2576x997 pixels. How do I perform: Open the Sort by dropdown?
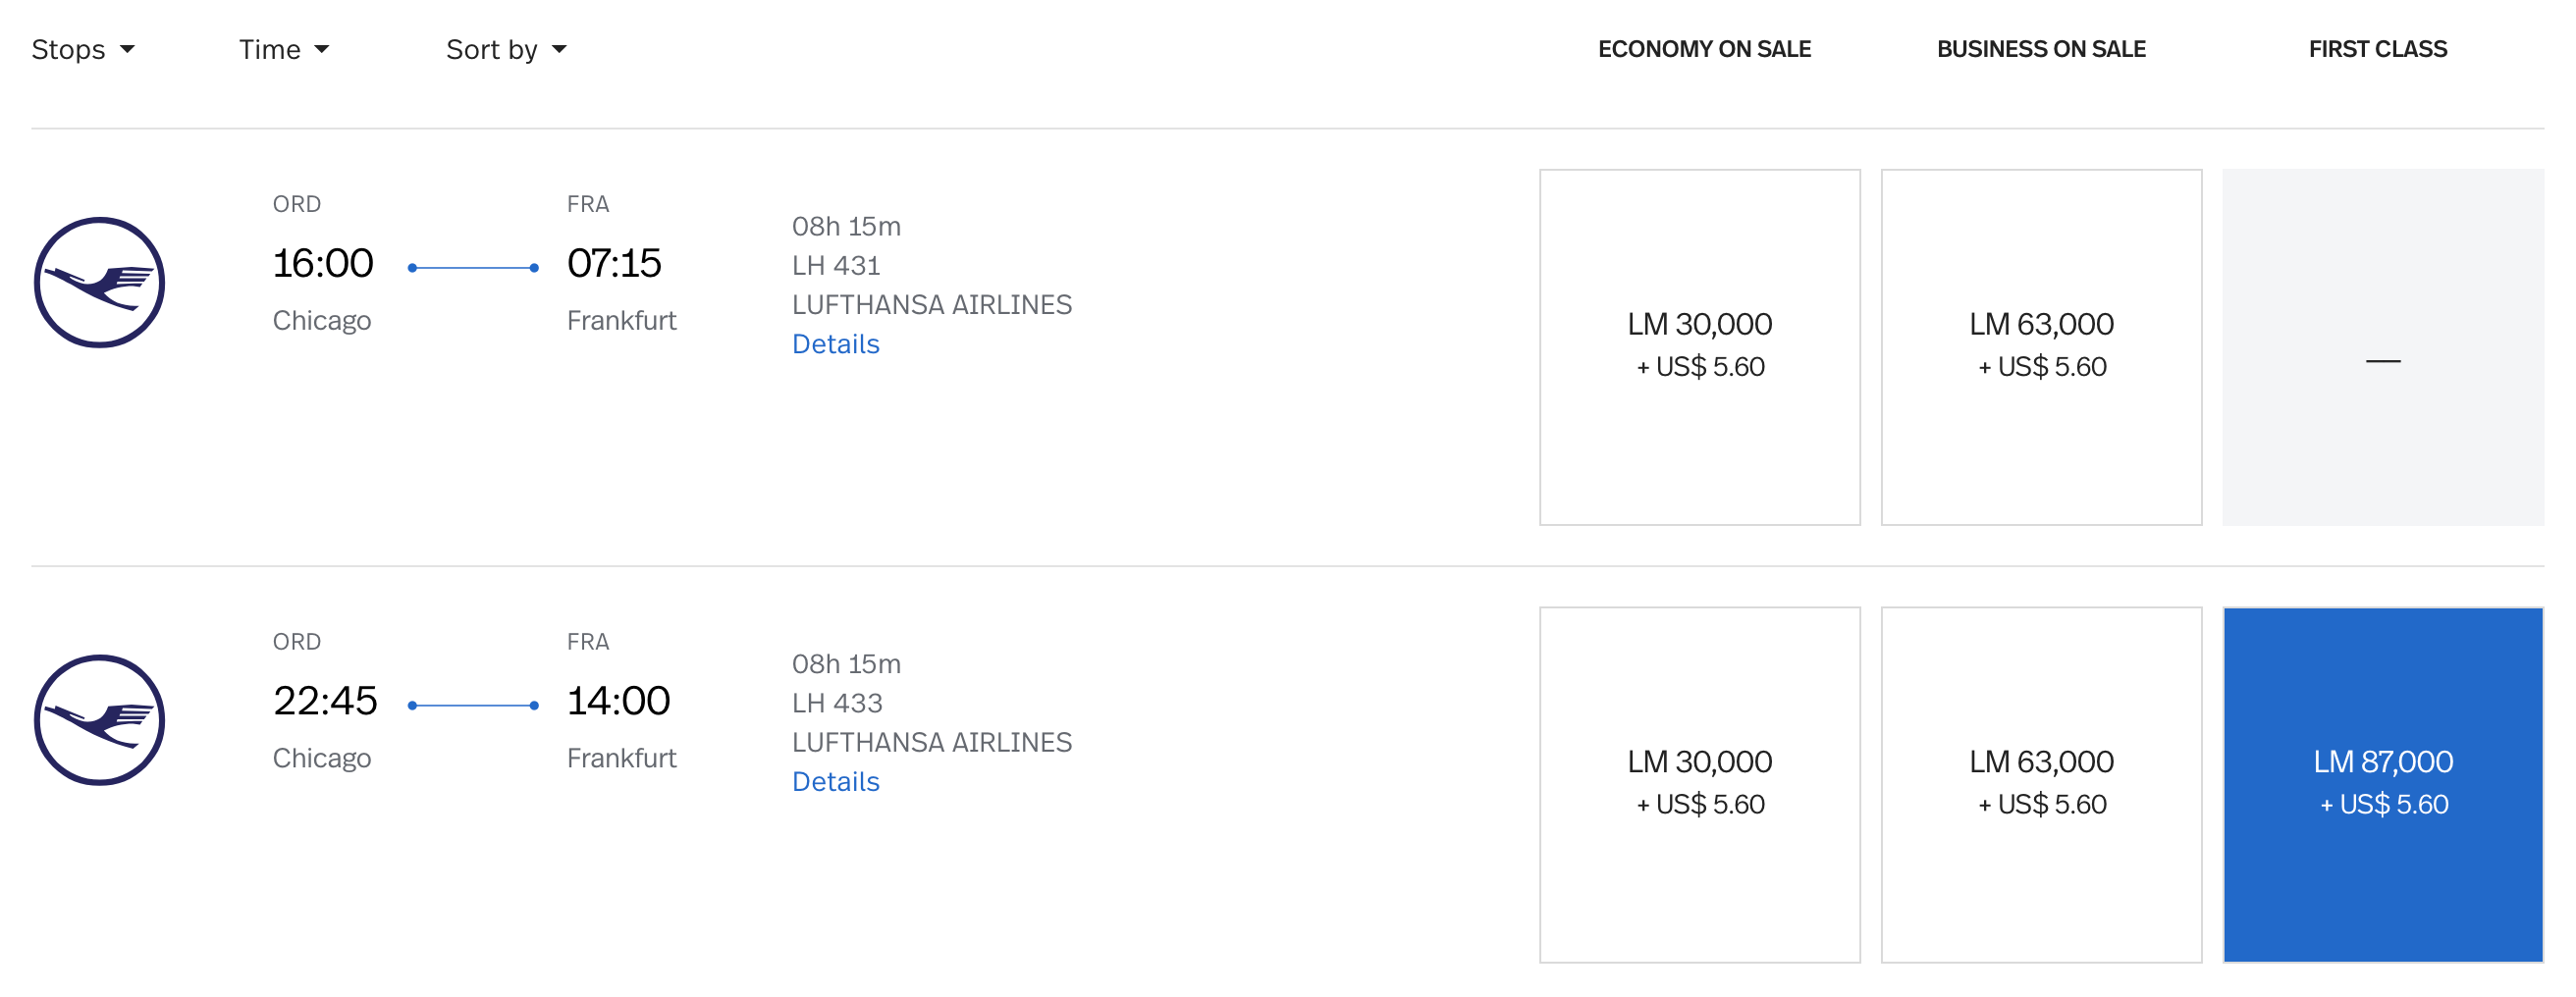coord(505,49)
